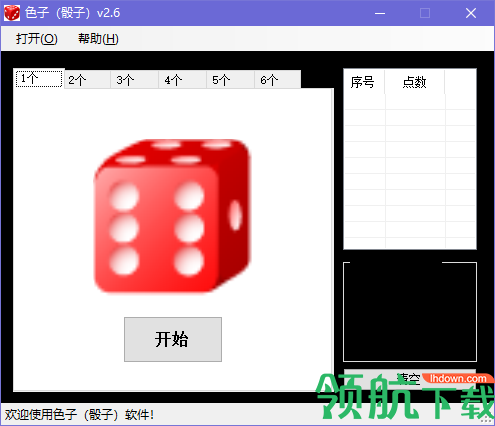The width and height of the screenshot is (495, 426).
Task: Switch to the 2个 tab
Action: 87,80
